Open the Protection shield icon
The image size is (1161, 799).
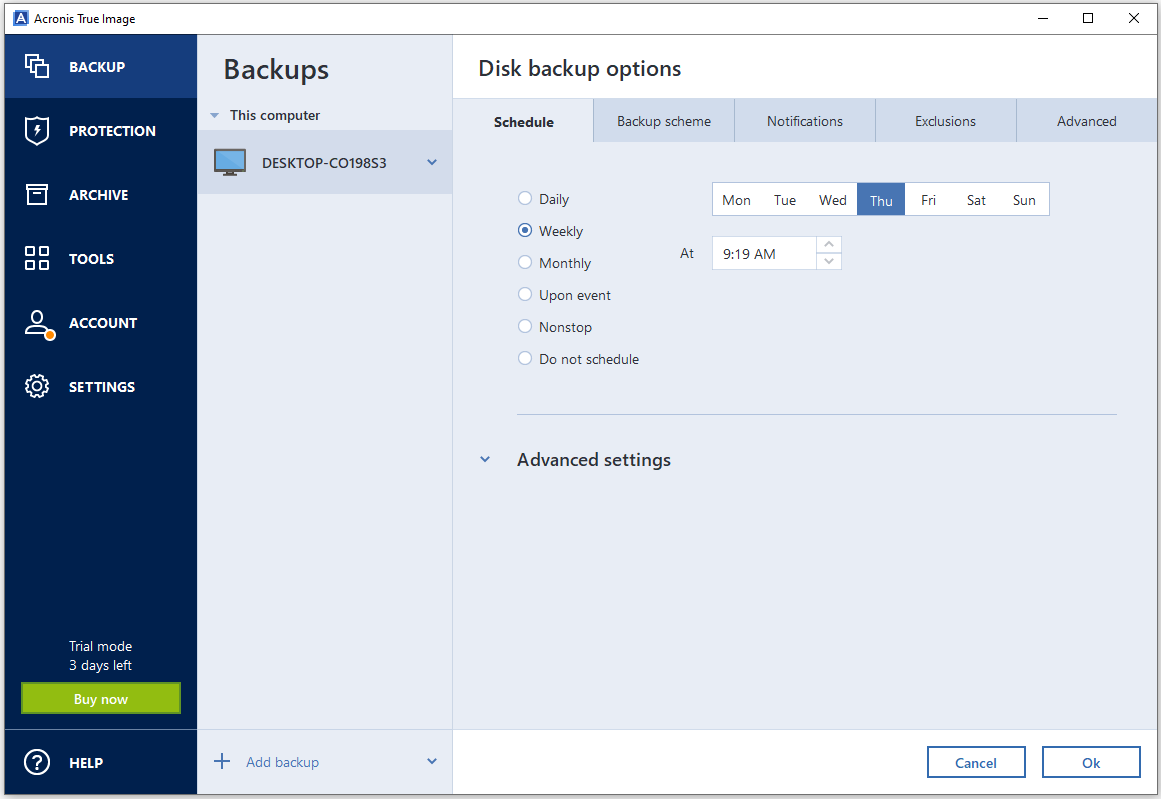(37, 130)
